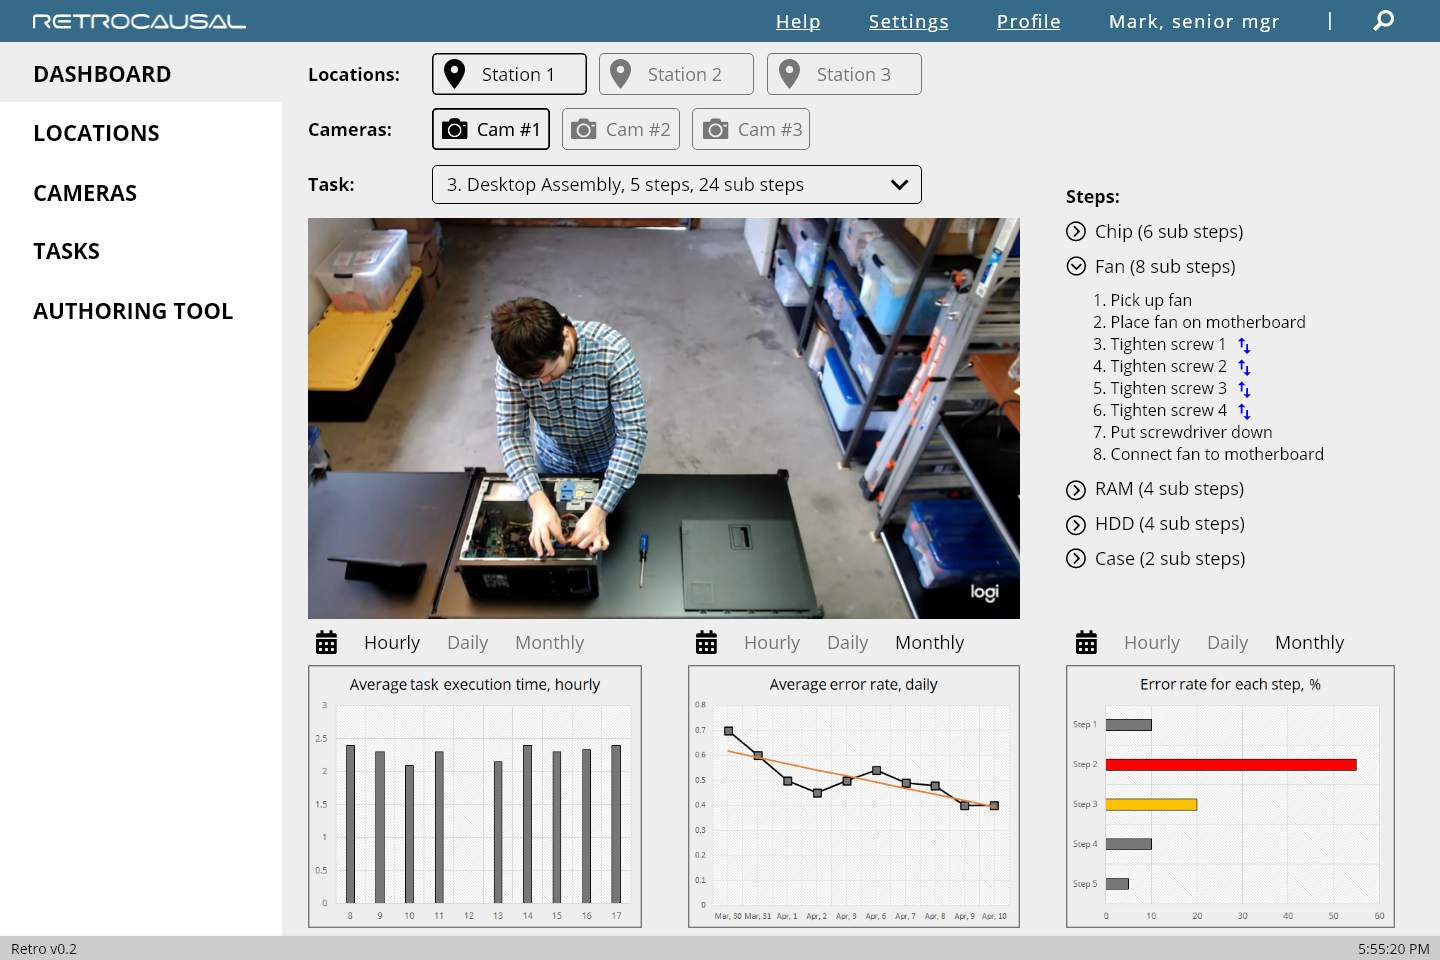
Task: Click the calendar icon above the error rate chart
Action: 707,642
